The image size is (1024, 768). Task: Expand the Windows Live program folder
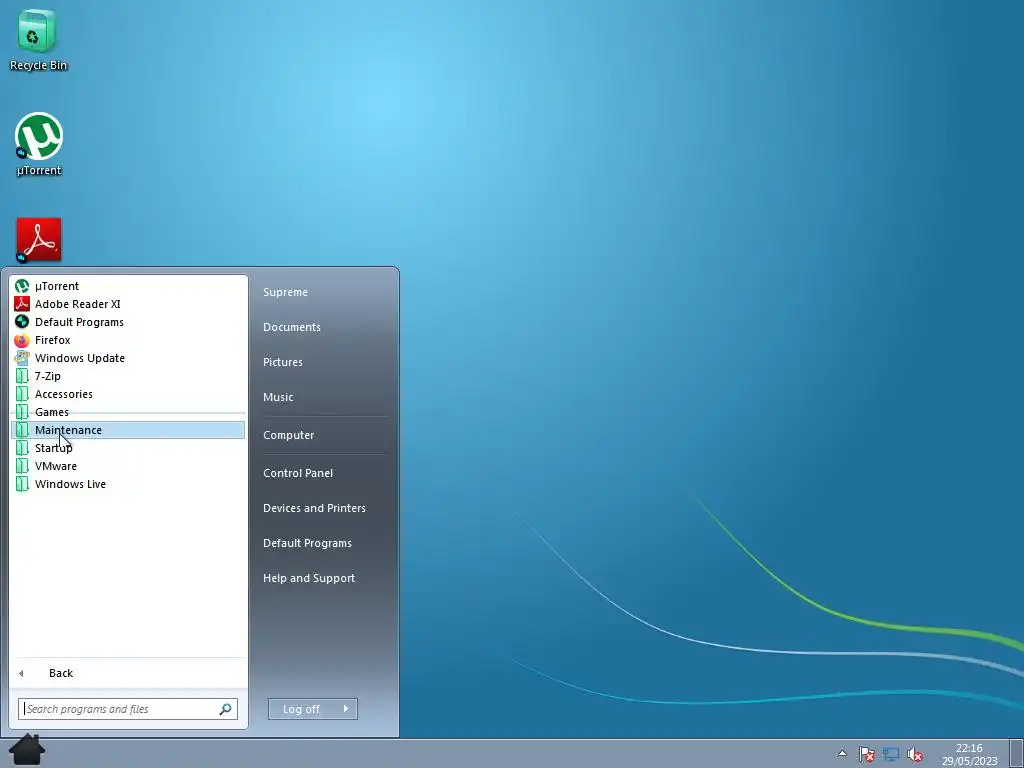coord(128,484)
